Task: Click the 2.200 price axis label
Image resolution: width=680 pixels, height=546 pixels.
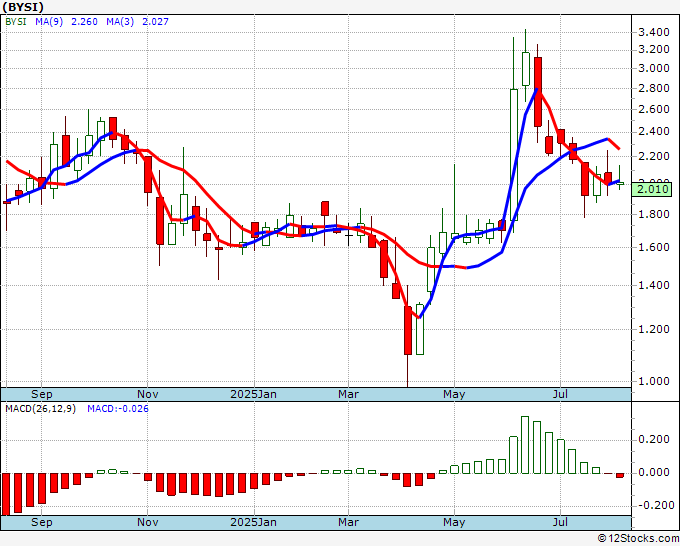Action: [654, 156]
